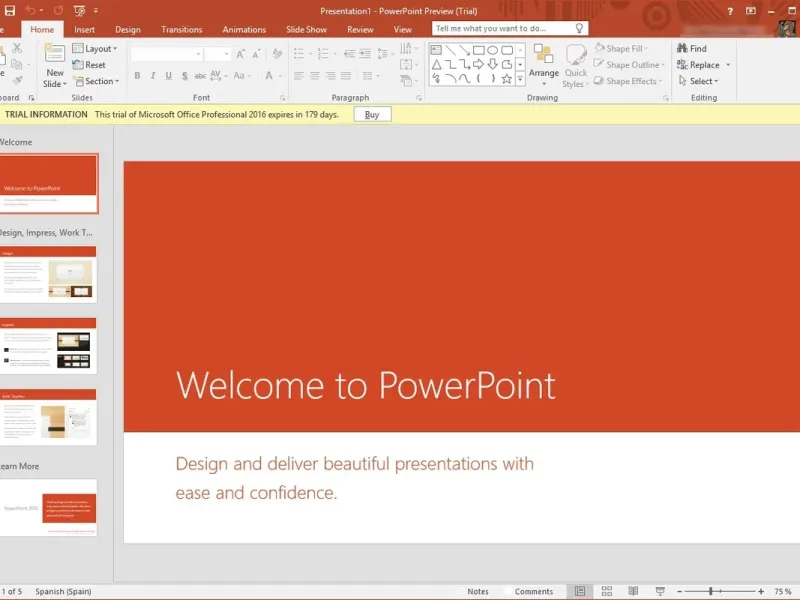Image resolution: width=800 pixels, height=600 pixels.
Task: Click the zoom slider handle
Action: click(x=712, y=591)
